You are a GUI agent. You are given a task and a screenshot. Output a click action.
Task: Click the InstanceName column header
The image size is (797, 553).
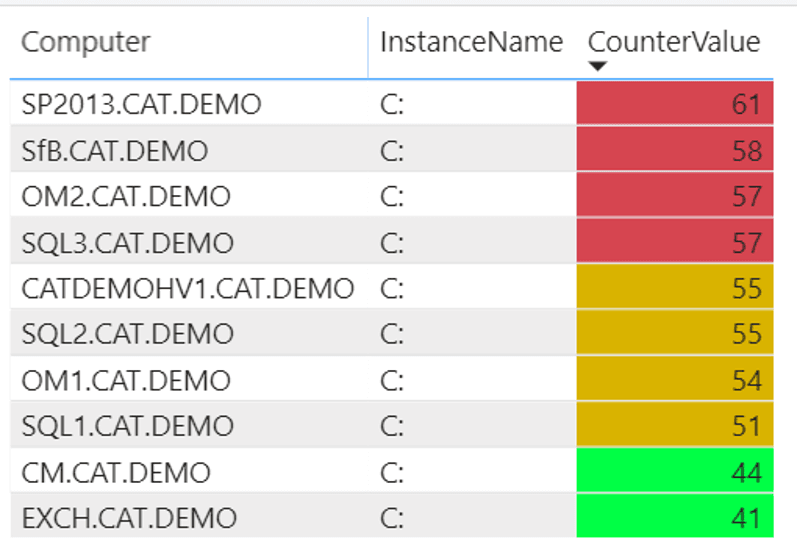point(471,42)
